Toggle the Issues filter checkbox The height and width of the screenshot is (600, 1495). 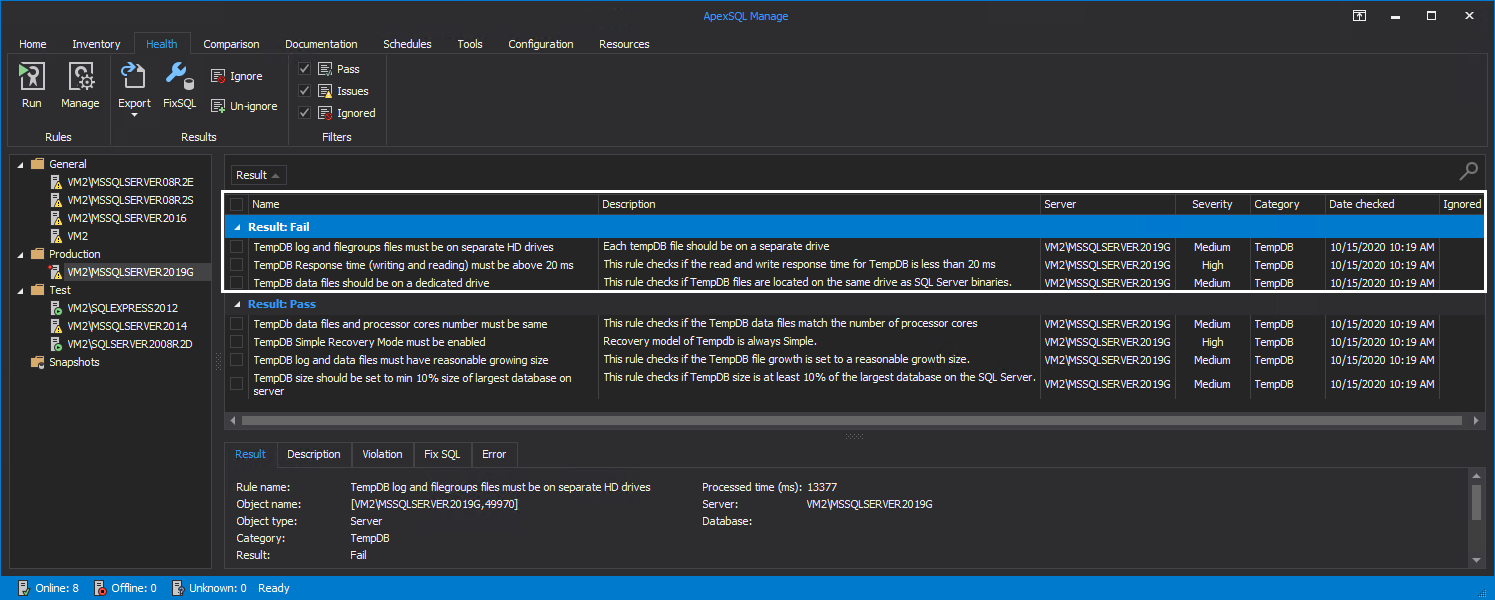(x=305, y=91)
